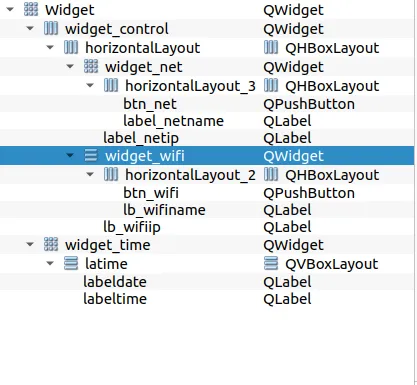Click the layout icon next to horizontalLayout_2
417x385 pixels.
(x=111, y=174)
